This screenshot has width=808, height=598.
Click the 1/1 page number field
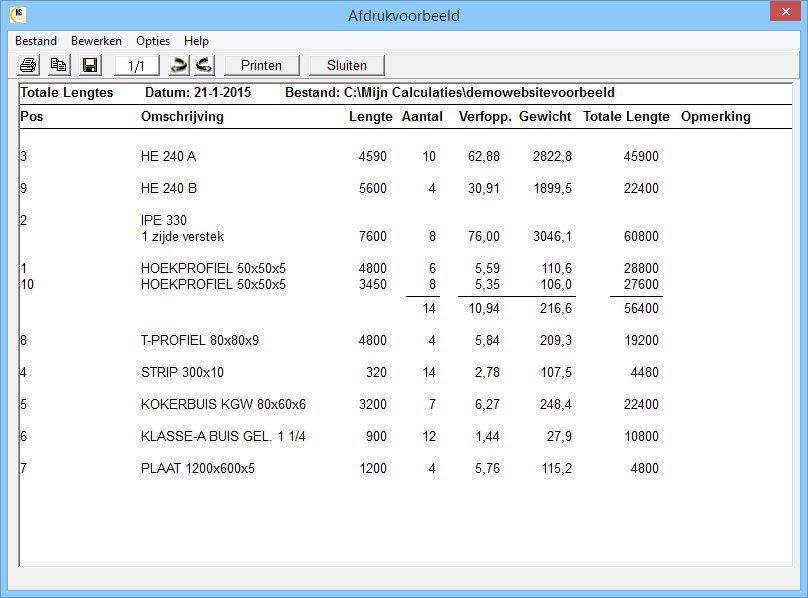pos(137,66)
